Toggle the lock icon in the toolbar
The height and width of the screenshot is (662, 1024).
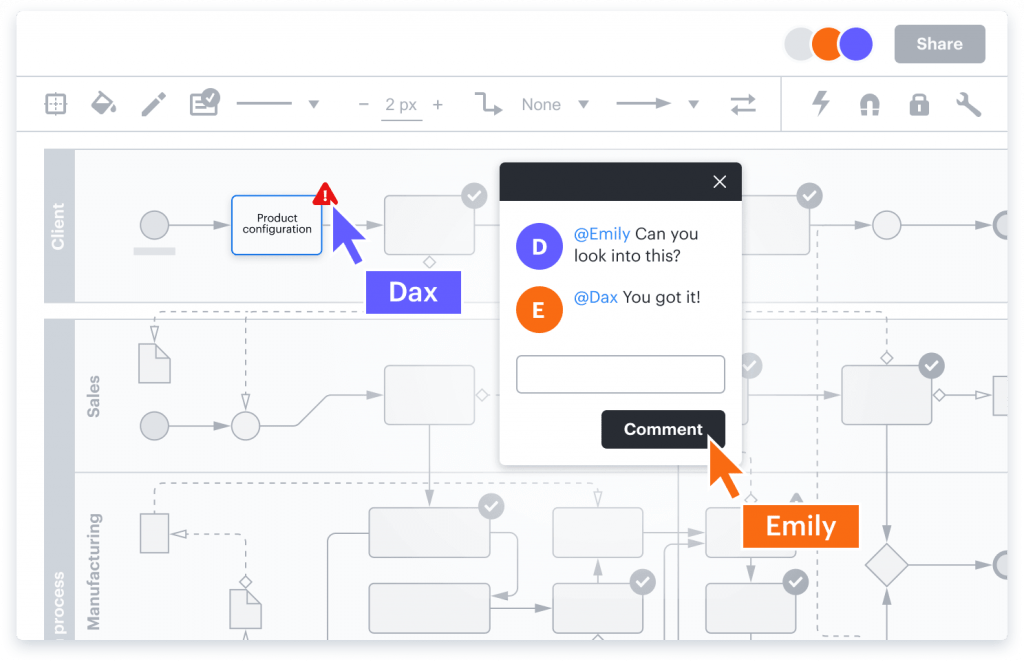[918, 104]
